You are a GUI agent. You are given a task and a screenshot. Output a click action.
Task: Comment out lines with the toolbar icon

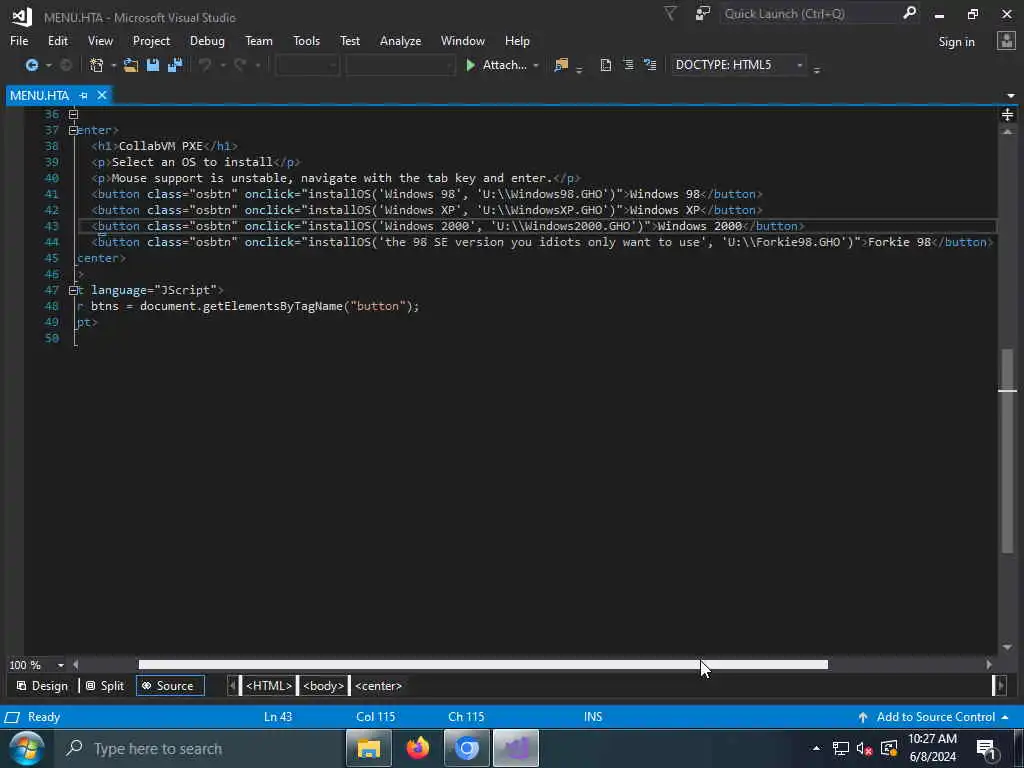pos(628,65)
